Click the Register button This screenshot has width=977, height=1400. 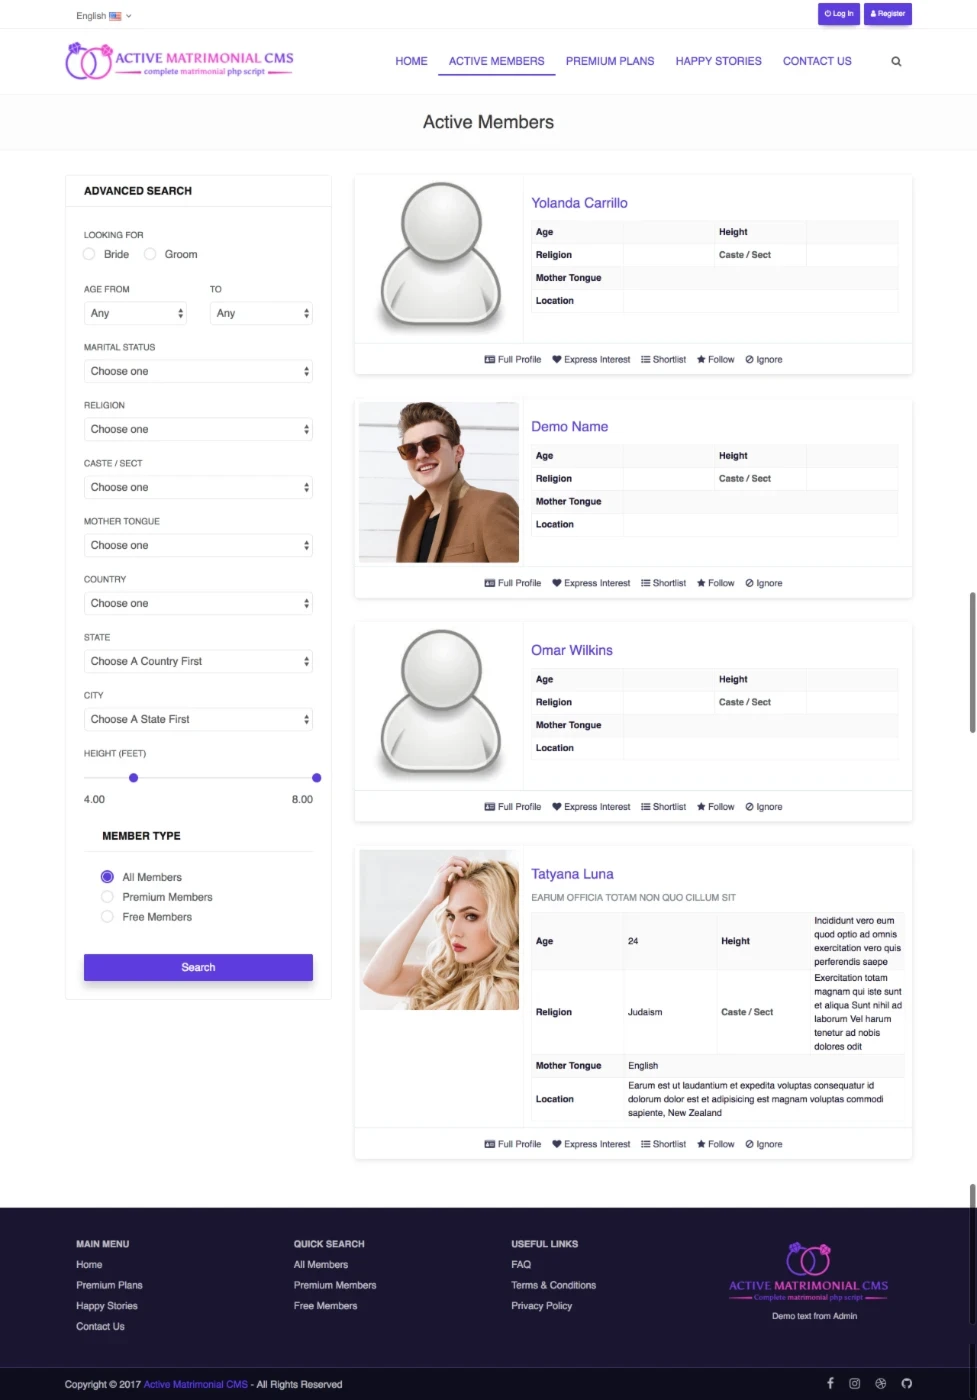tap(887, 14)
